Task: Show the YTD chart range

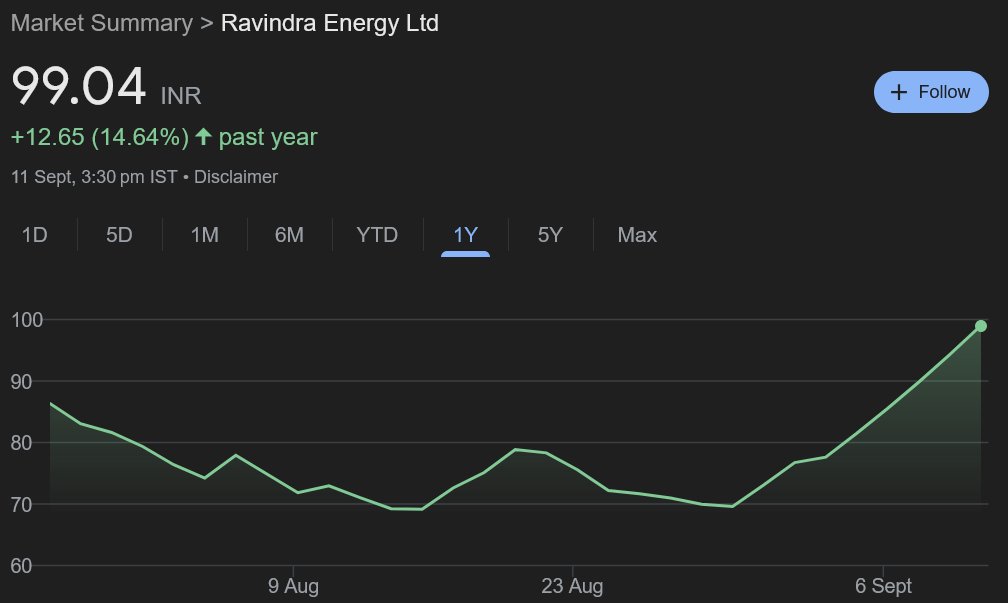Action: coord(377,235)
